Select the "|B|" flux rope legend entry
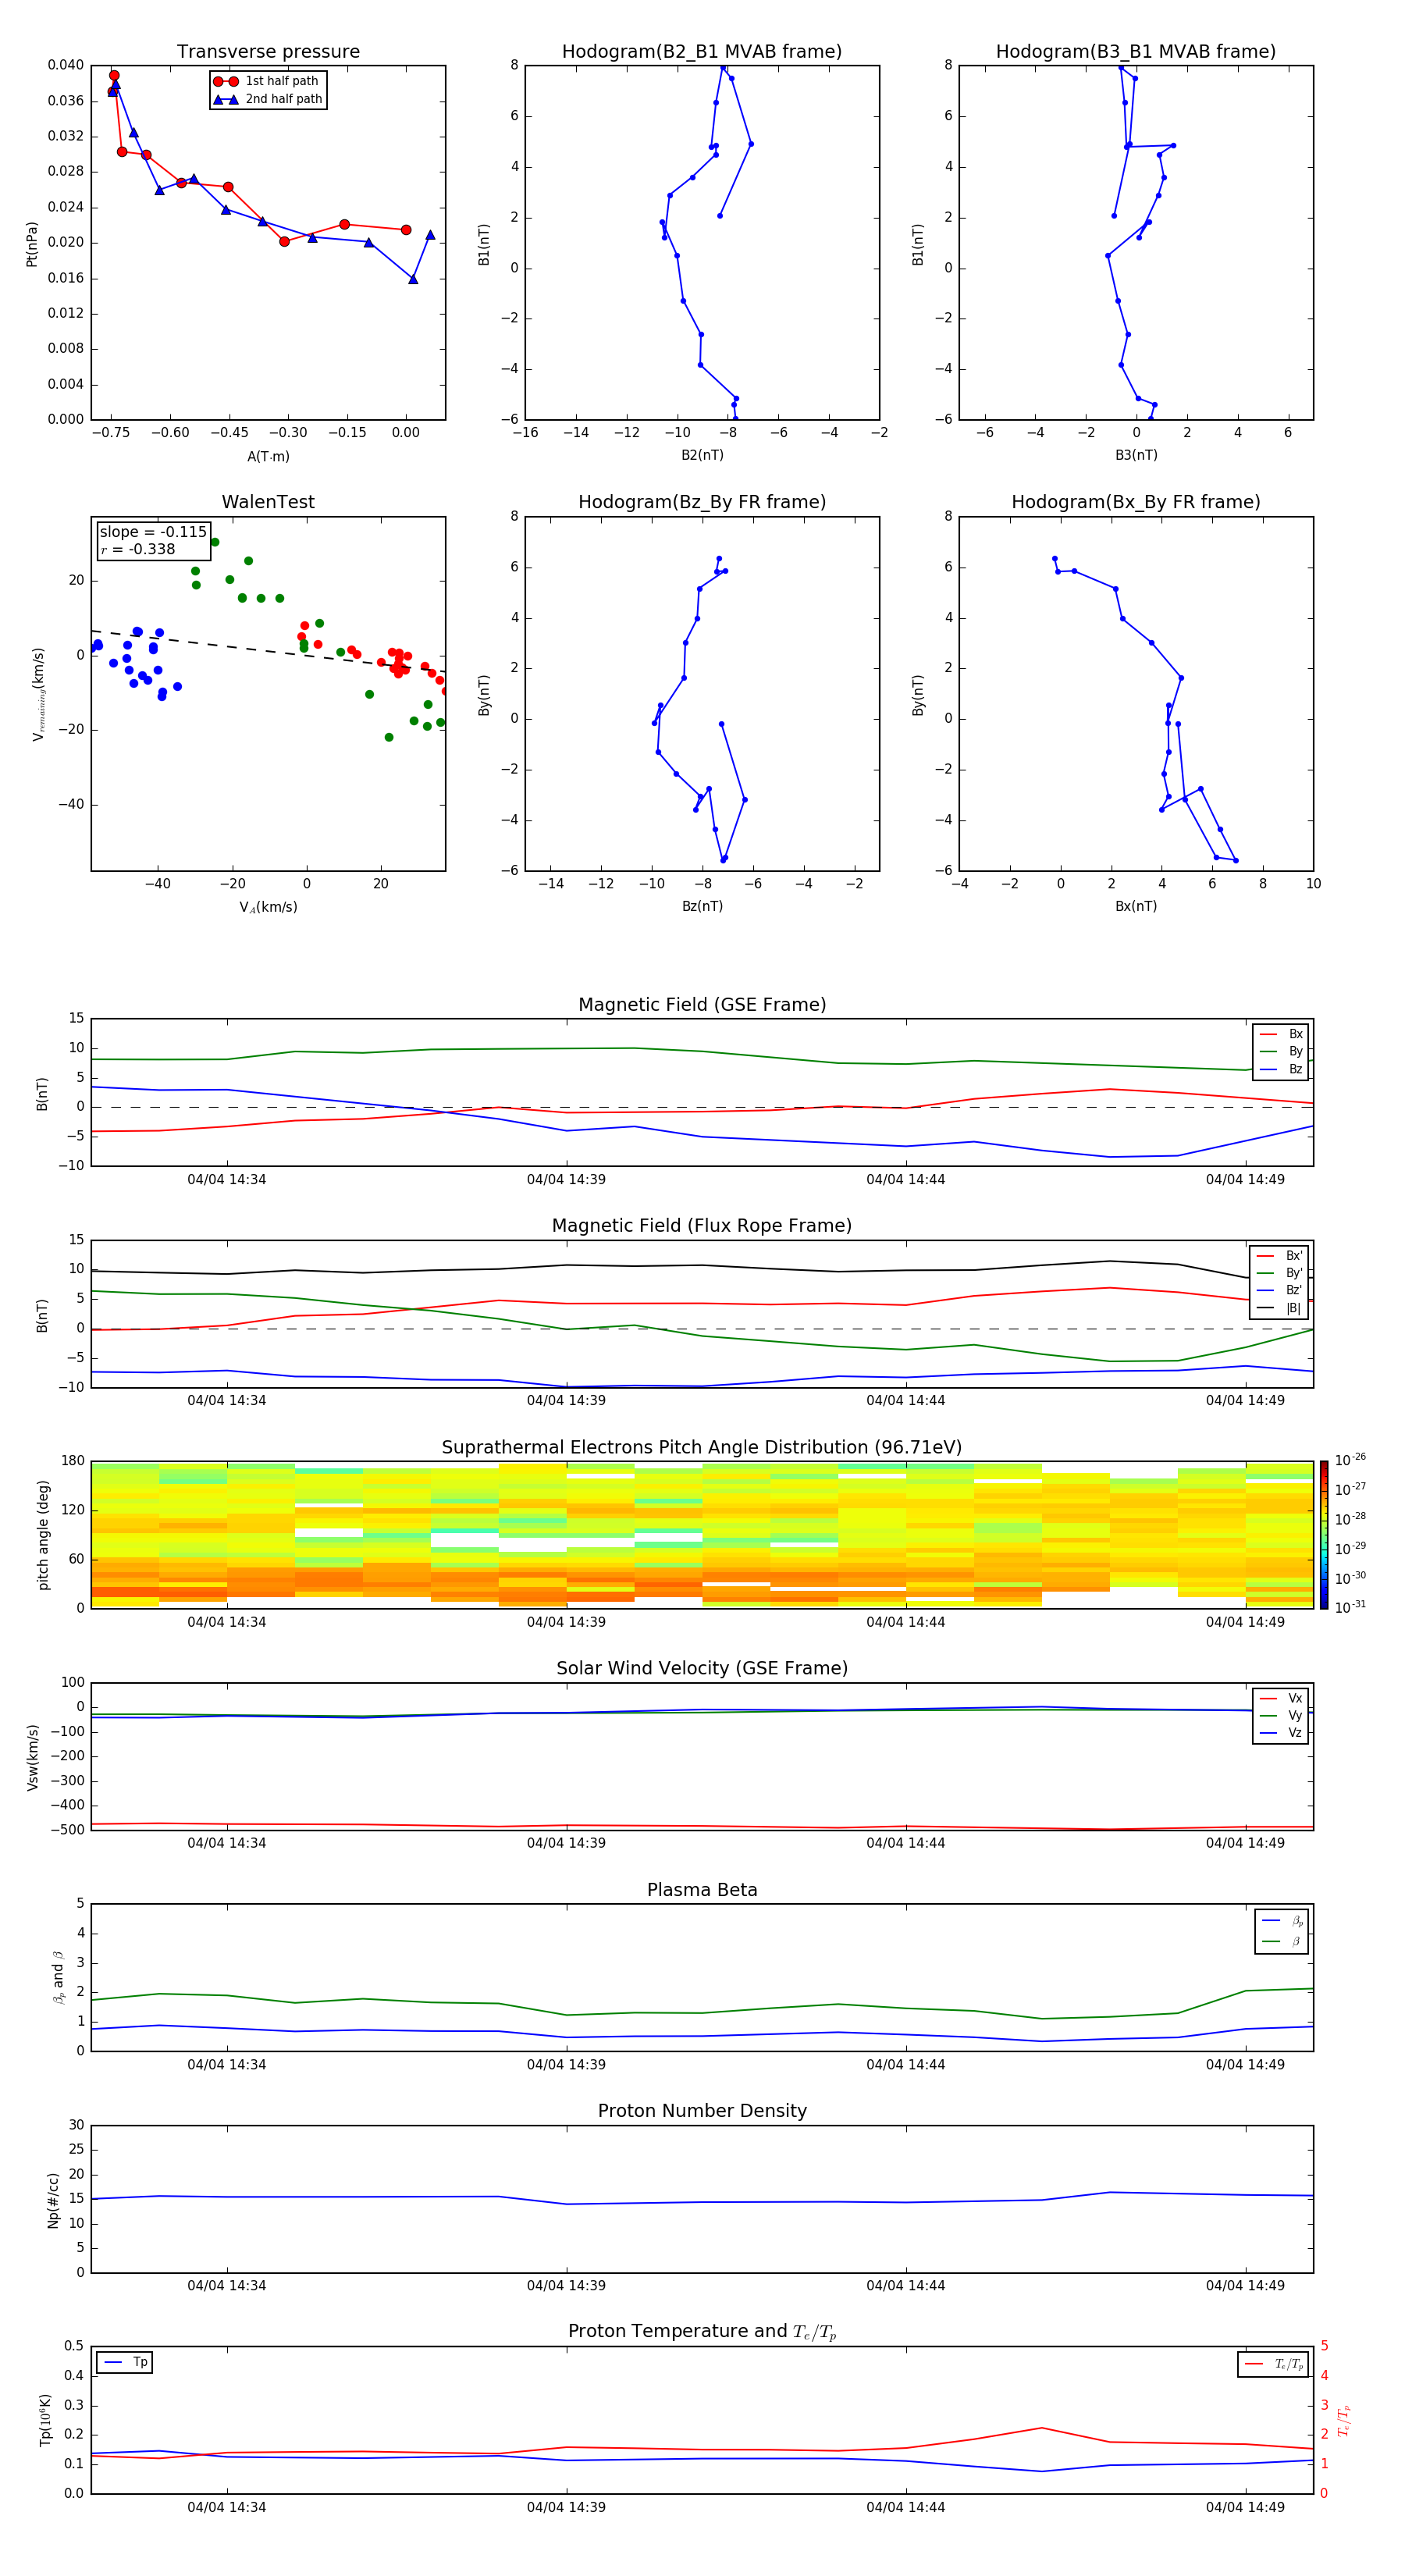The image size is (1405, 2576). [1279, 1308]
